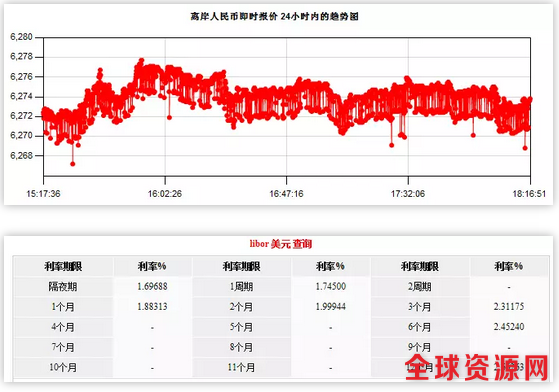559x392 pixels.
Task: Select the 1个月 cell
Action: [x=63, y=307]
